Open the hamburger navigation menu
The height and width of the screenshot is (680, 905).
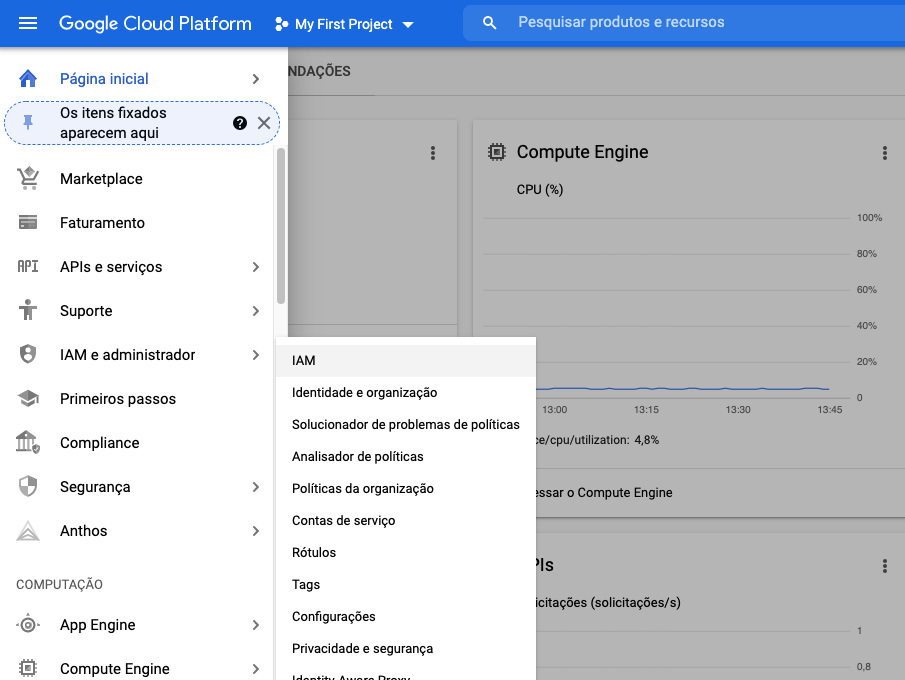point(28,23)
